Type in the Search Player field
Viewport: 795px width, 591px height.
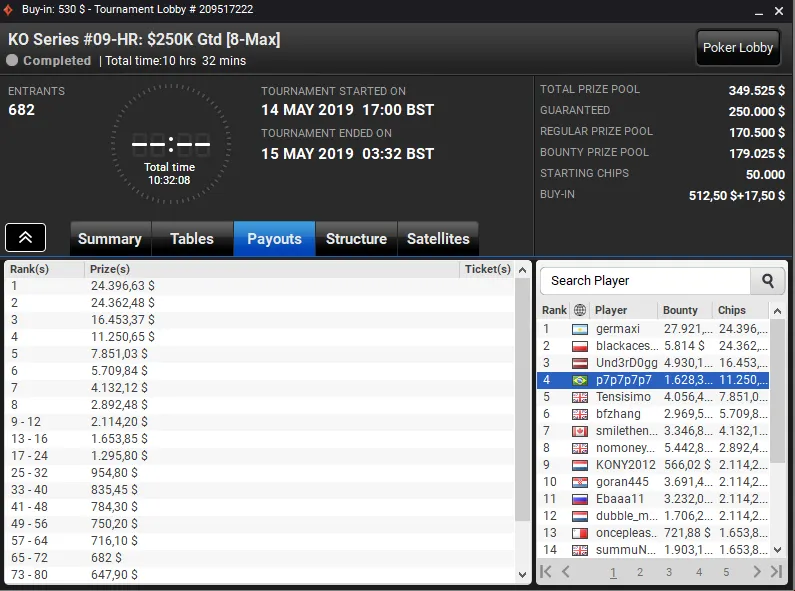click(x=645, y=281)
